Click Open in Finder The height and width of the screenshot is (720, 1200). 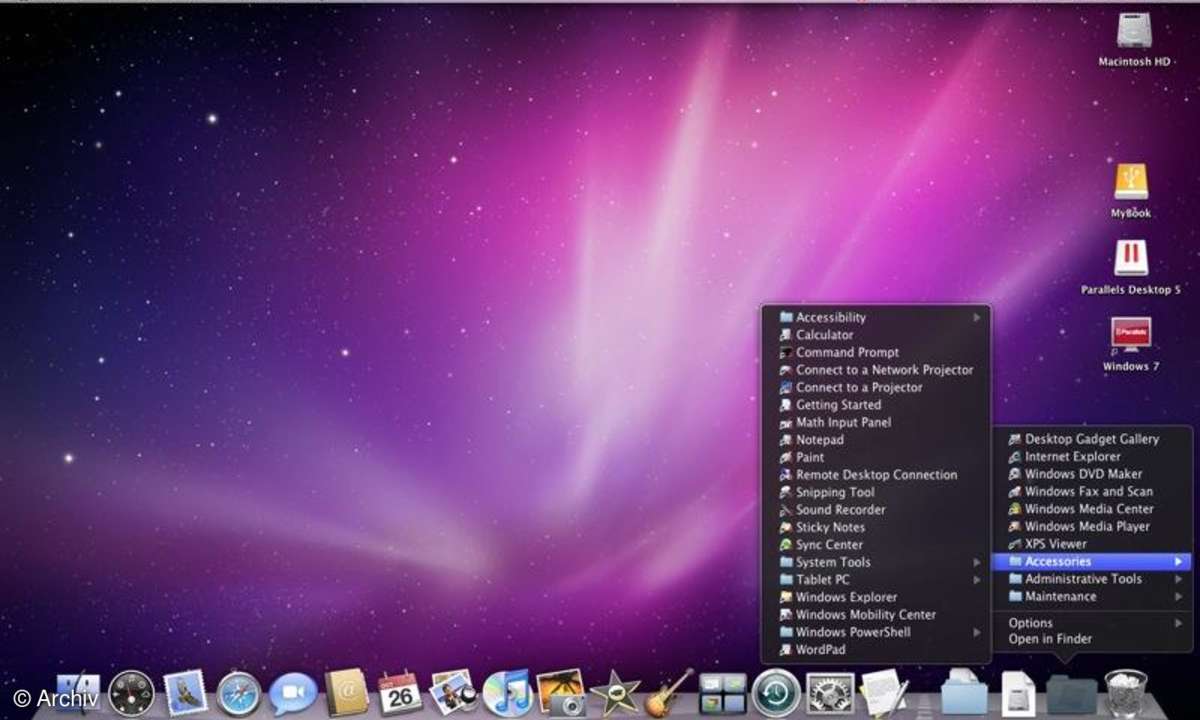[x=1050, y=639]
